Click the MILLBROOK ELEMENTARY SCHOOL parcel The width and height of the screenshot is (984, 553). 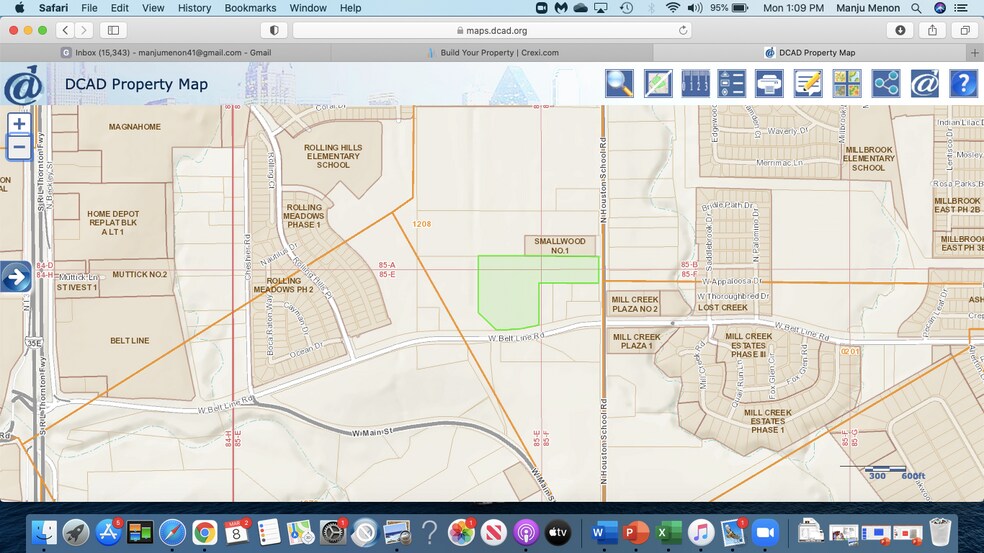(x=869, y=159)
